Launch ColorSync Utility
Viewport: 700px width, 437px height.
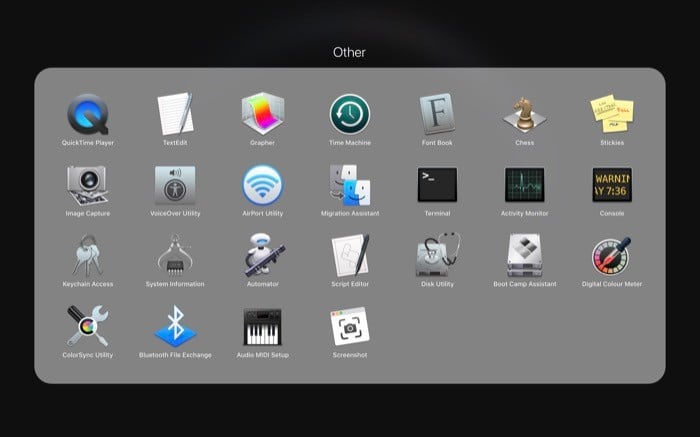[88, 326]
